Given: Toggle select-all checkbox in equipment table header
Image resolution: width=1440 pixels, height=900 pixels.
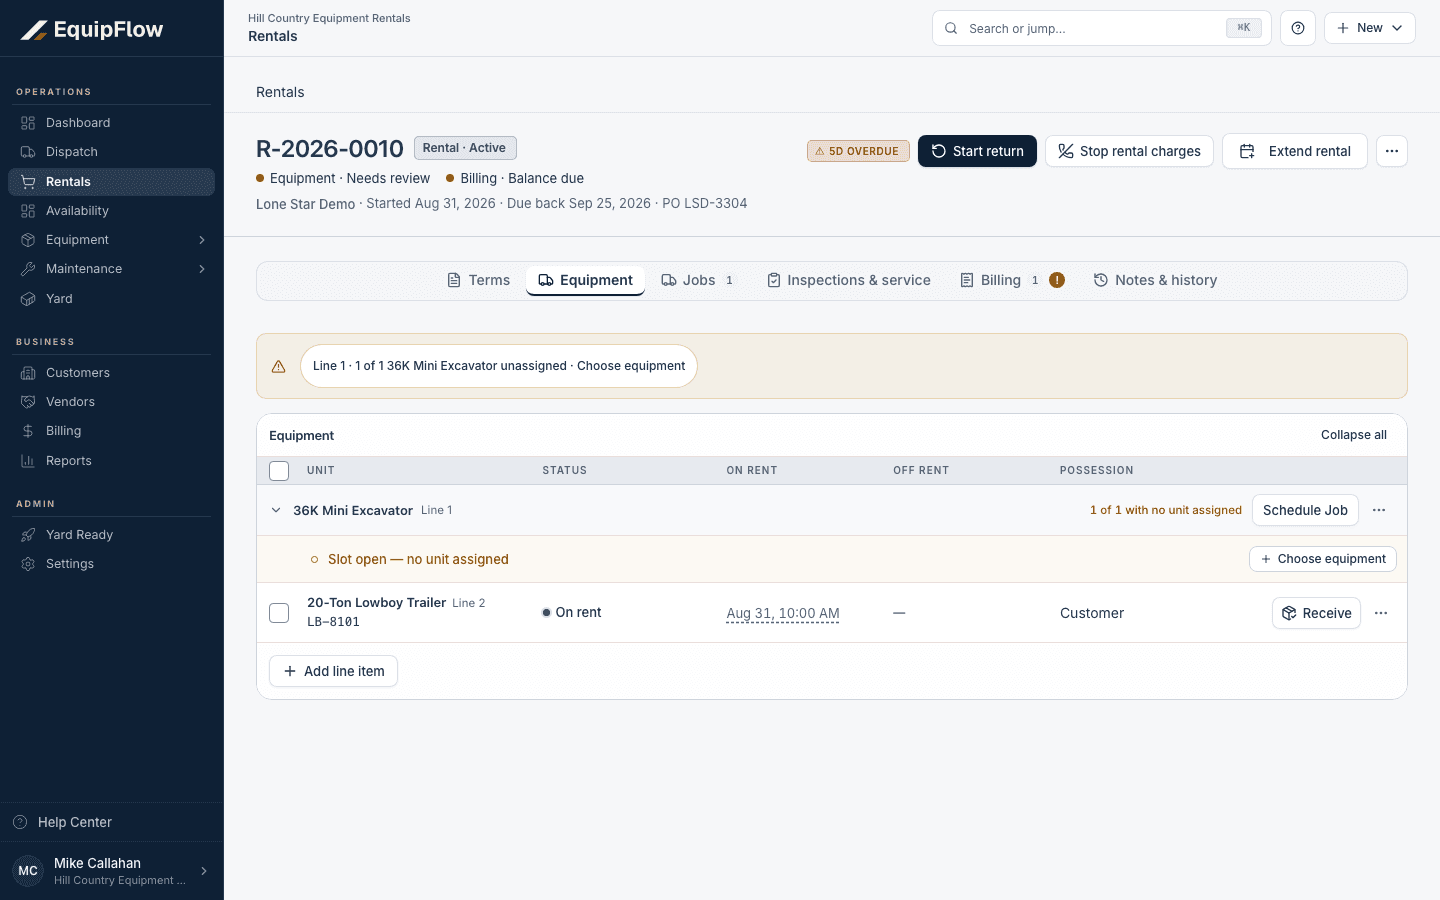Looking at the screenshot, I should coord(279,471).
